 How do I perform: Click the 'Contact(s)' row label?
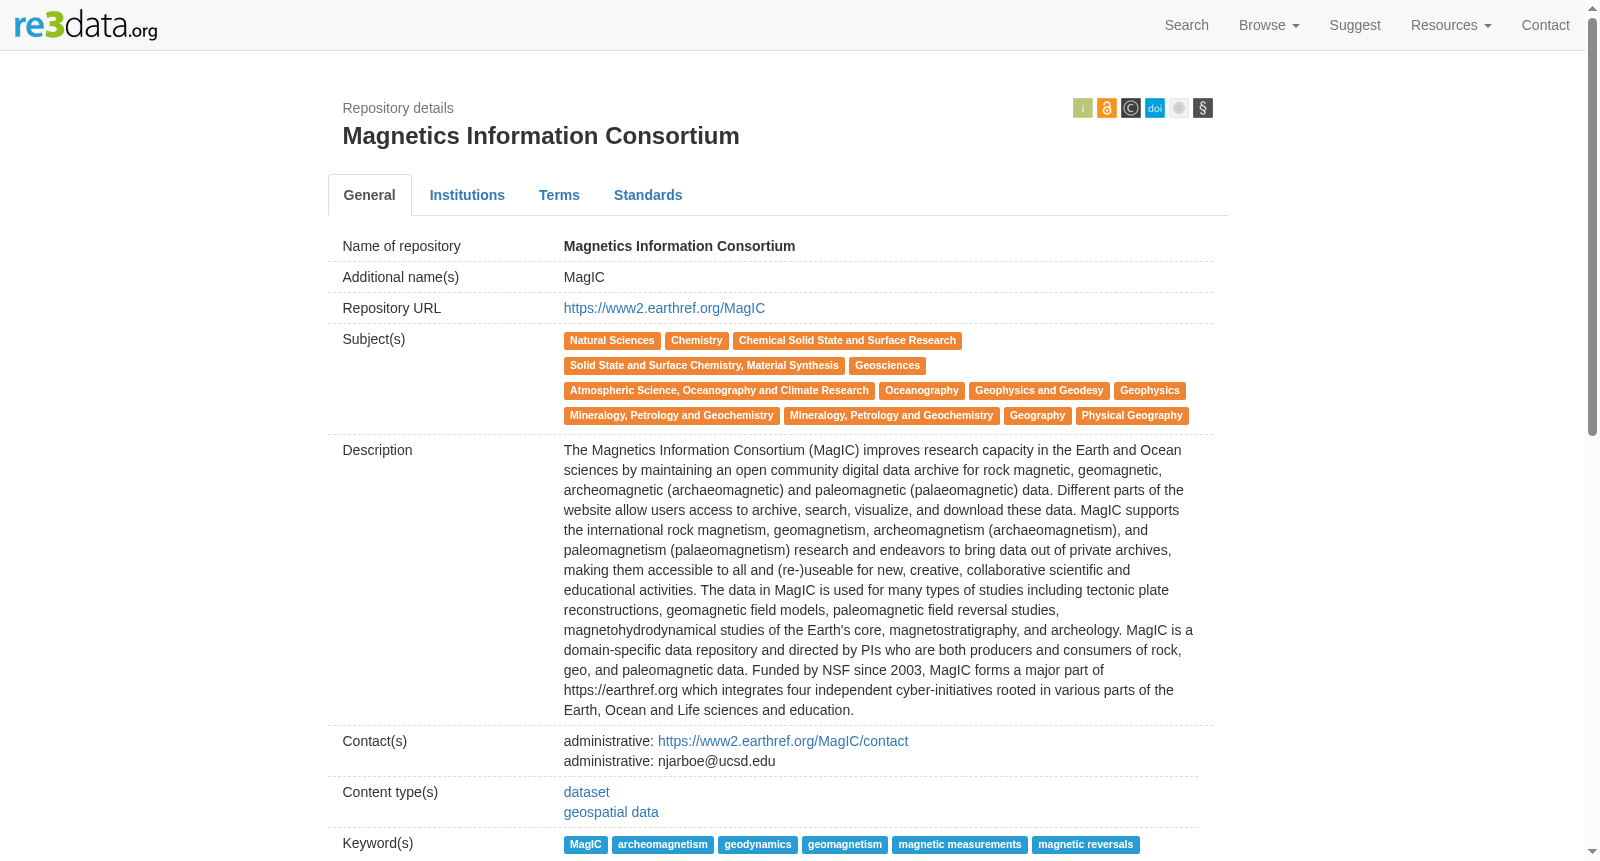tap(375, 741)
